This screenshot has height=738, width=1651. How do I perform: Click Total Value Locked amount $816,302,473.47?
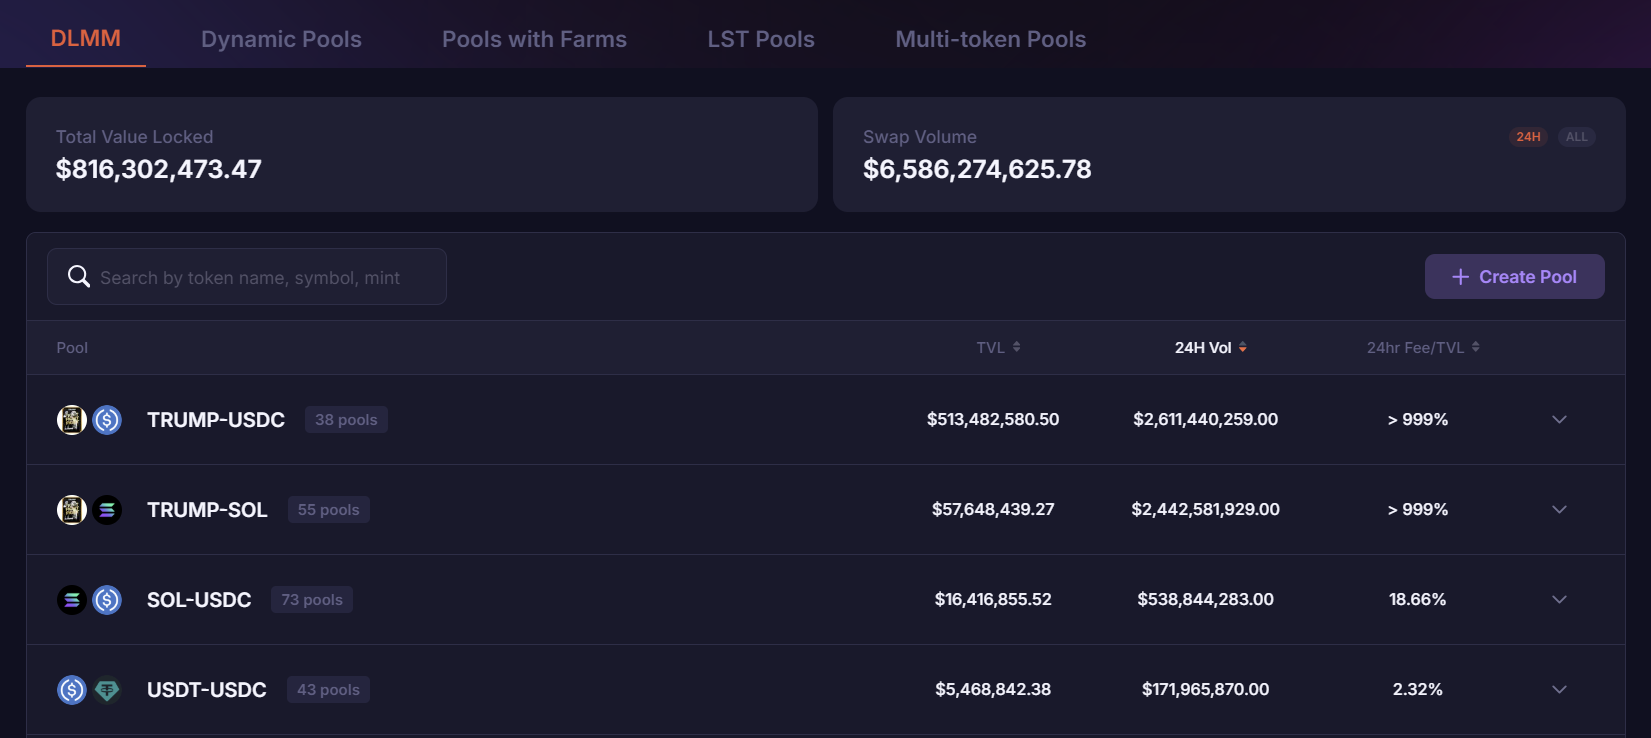click(159, 169)
